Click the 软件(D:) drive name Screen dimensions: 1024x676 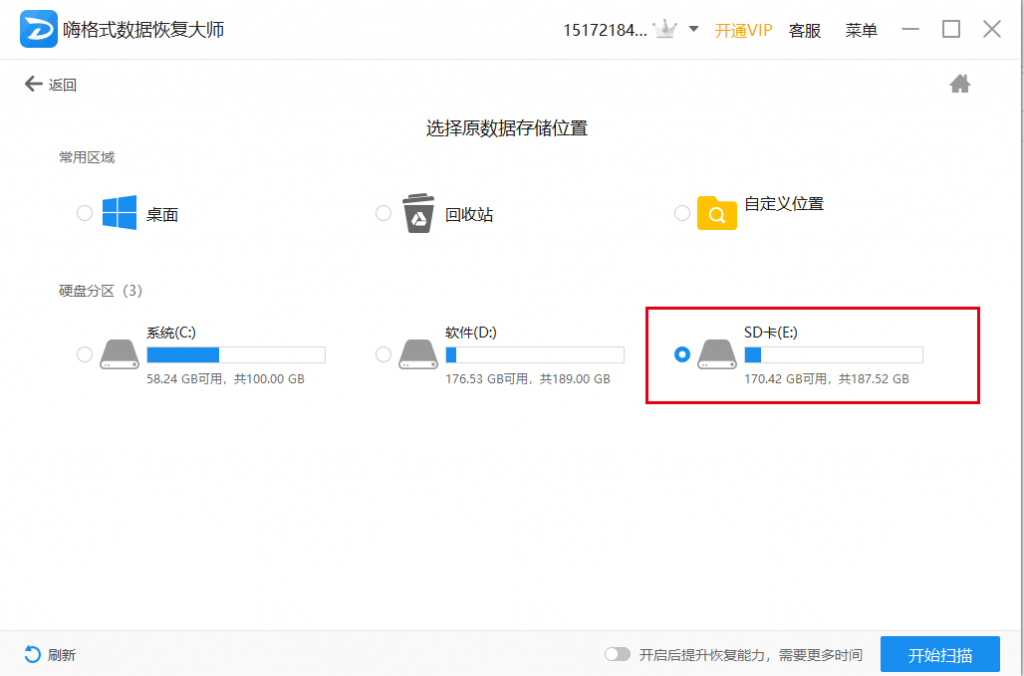point(471,332)
